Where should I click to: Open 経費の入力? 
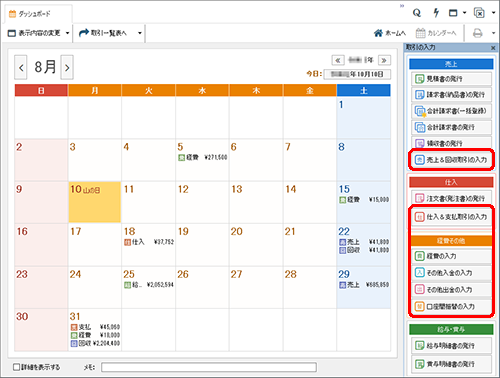tap(451, 256)
